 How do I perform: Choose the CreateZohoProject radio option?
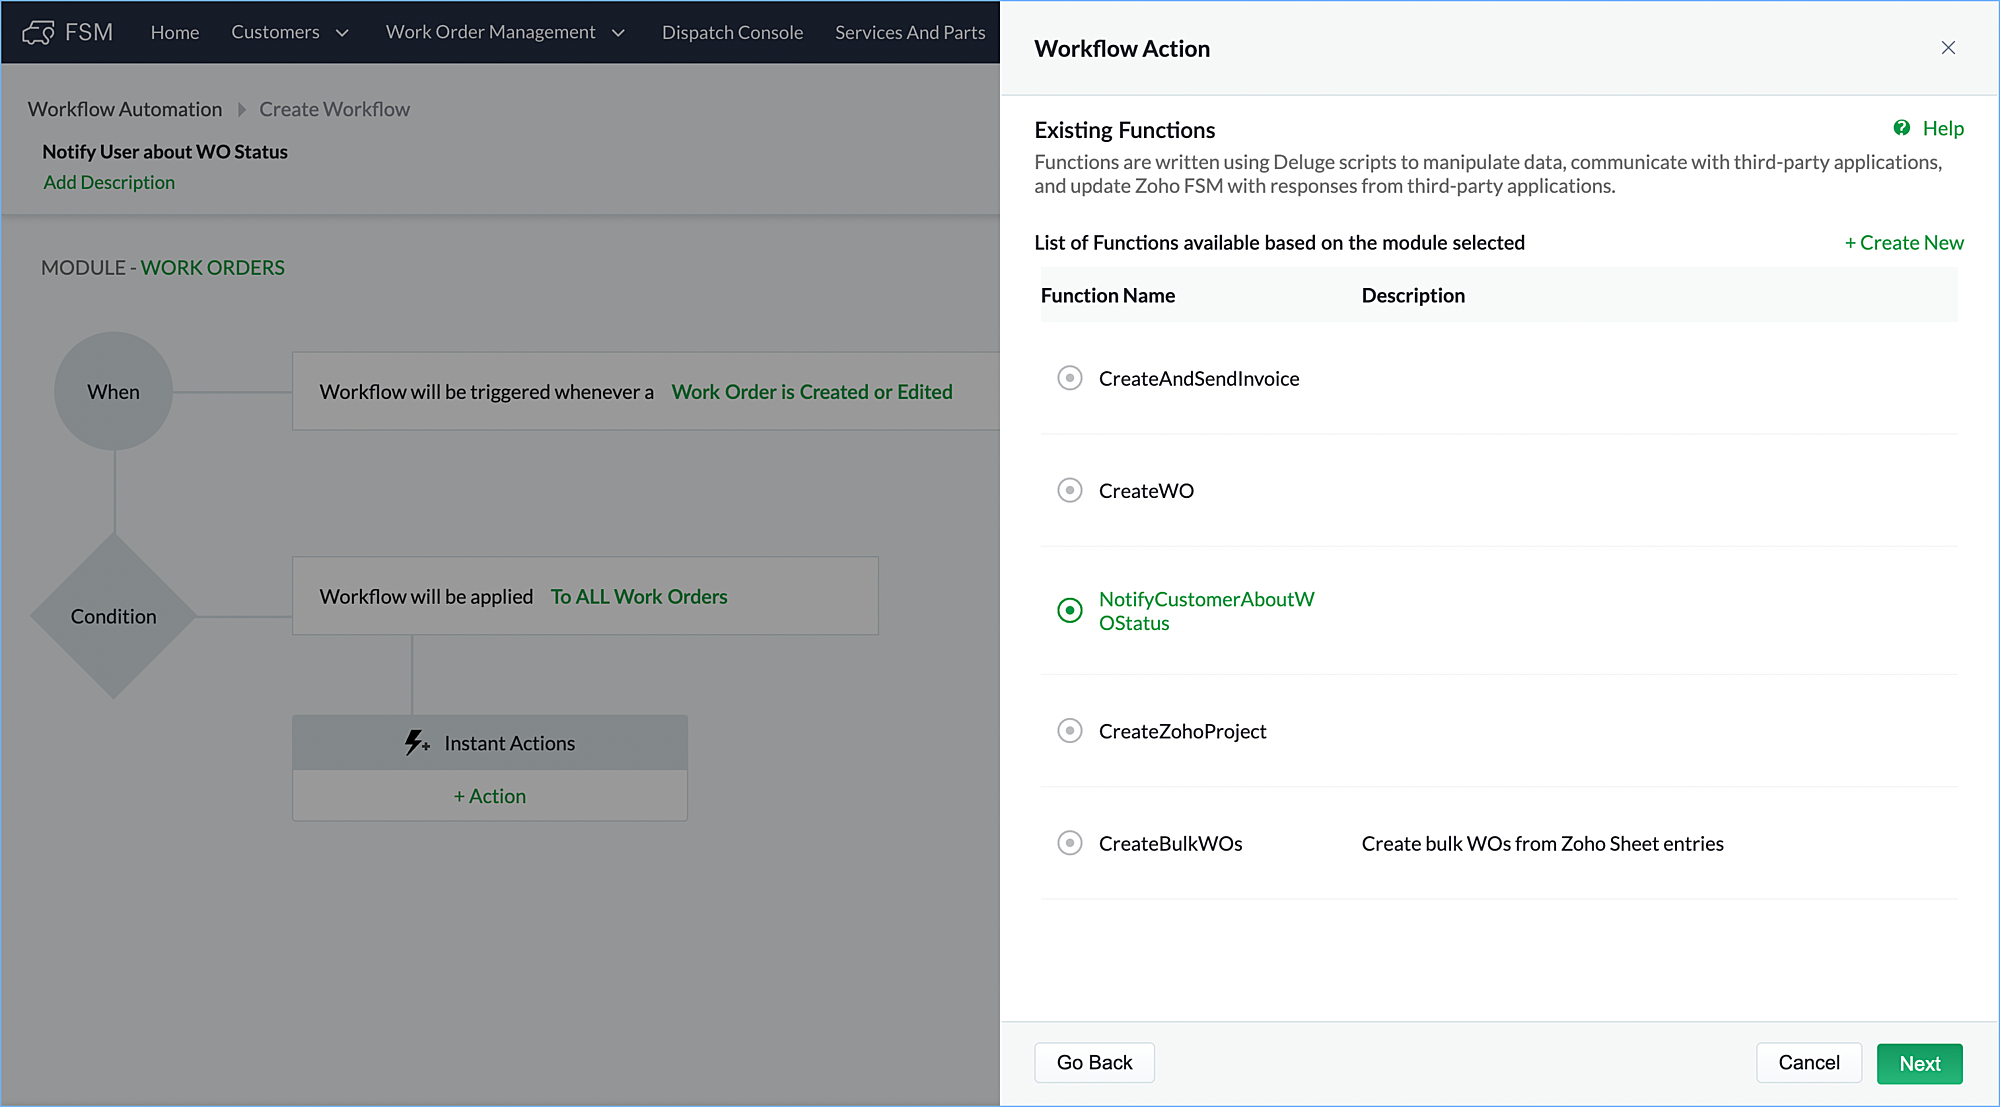point(1069,731)
